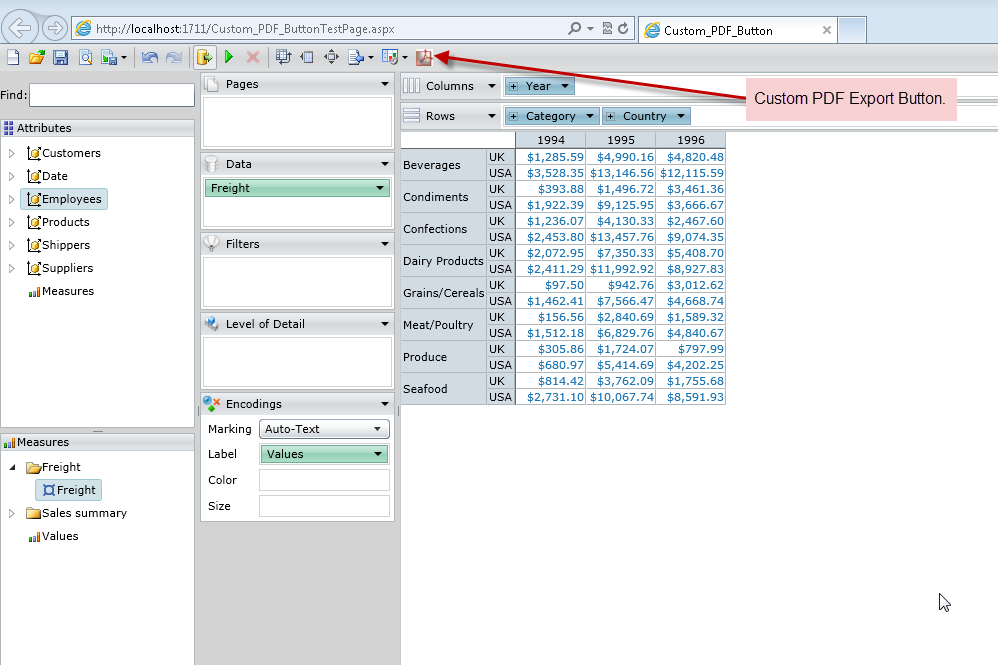Close the Custom_PDF_Button browser tab

[x=826, y=30]
